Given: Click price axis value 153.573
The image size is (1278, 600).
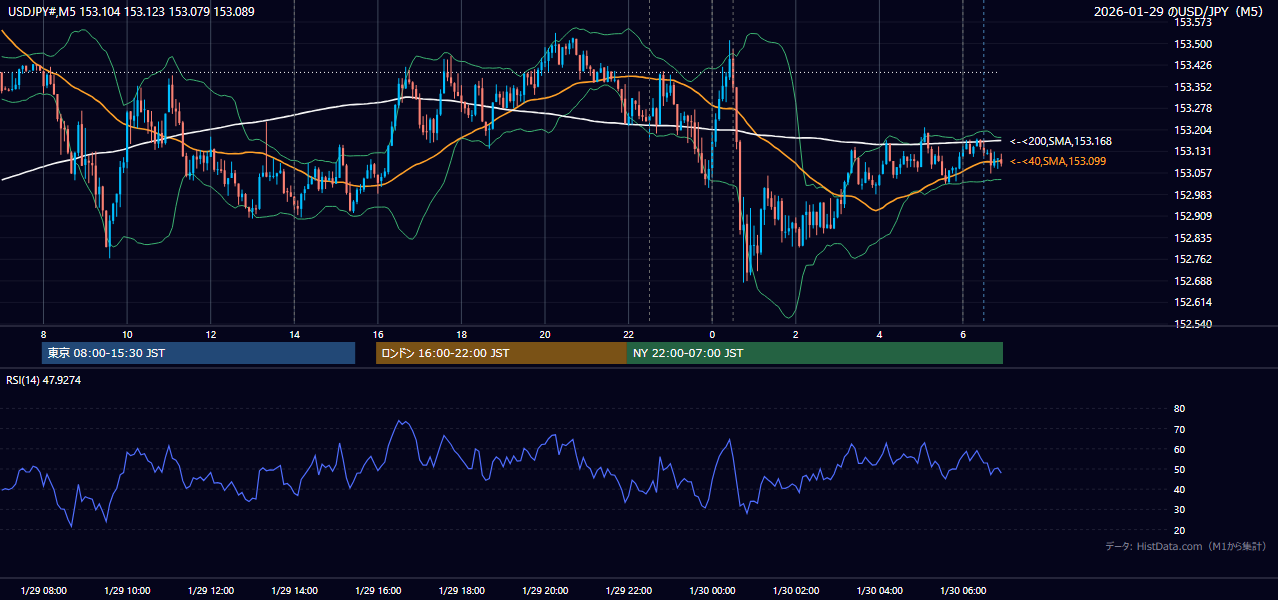Looking at the screenshot, I should 1192,22.
